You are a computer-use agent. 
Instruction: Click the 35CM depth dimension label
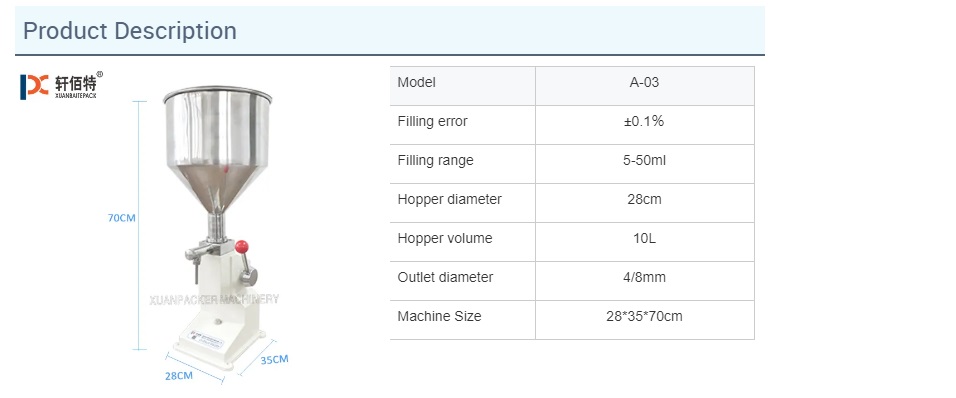click(274, 359)
